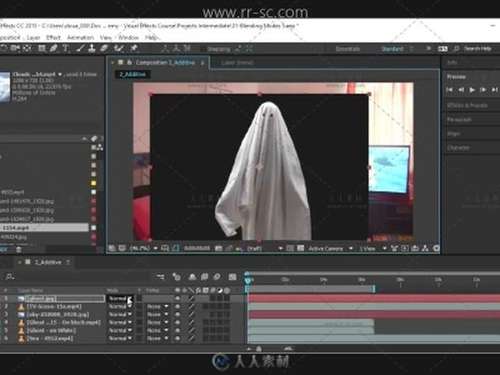Open the Composition Mini-Flowchart icon in timeline
Screen dimensions: 500x375
pyautogui.click(x=161, y=277)
